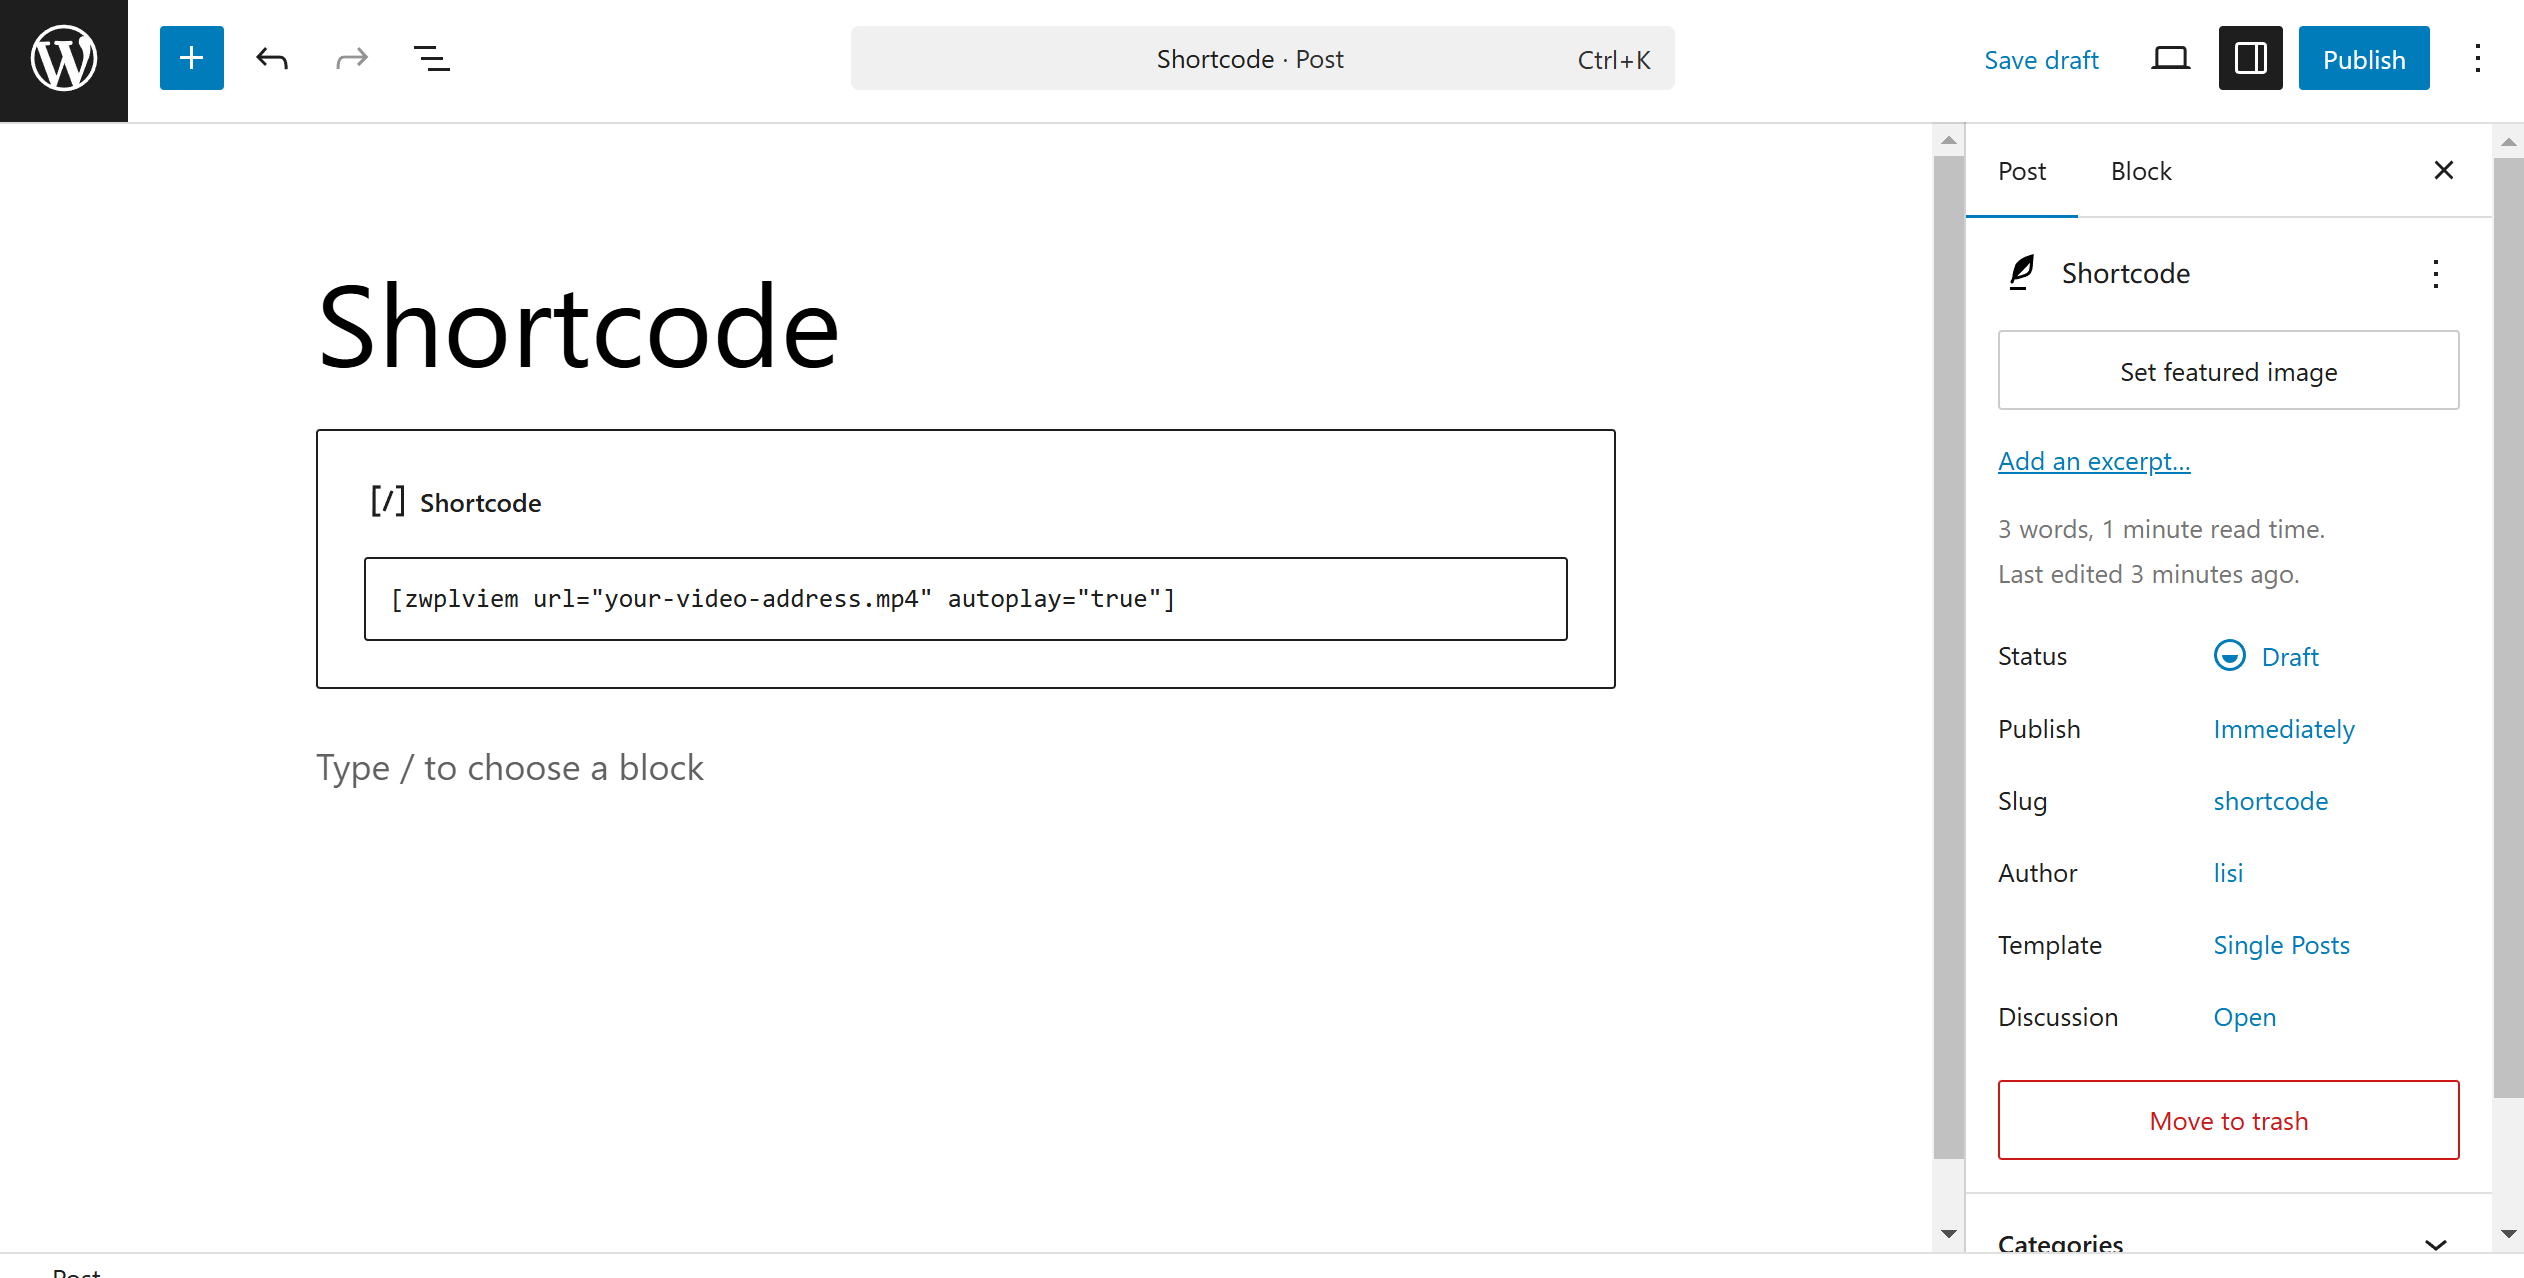This screenshot has height=1278, width=2524.
Task: Change the post status from Draft
Action: point(2290,656)
